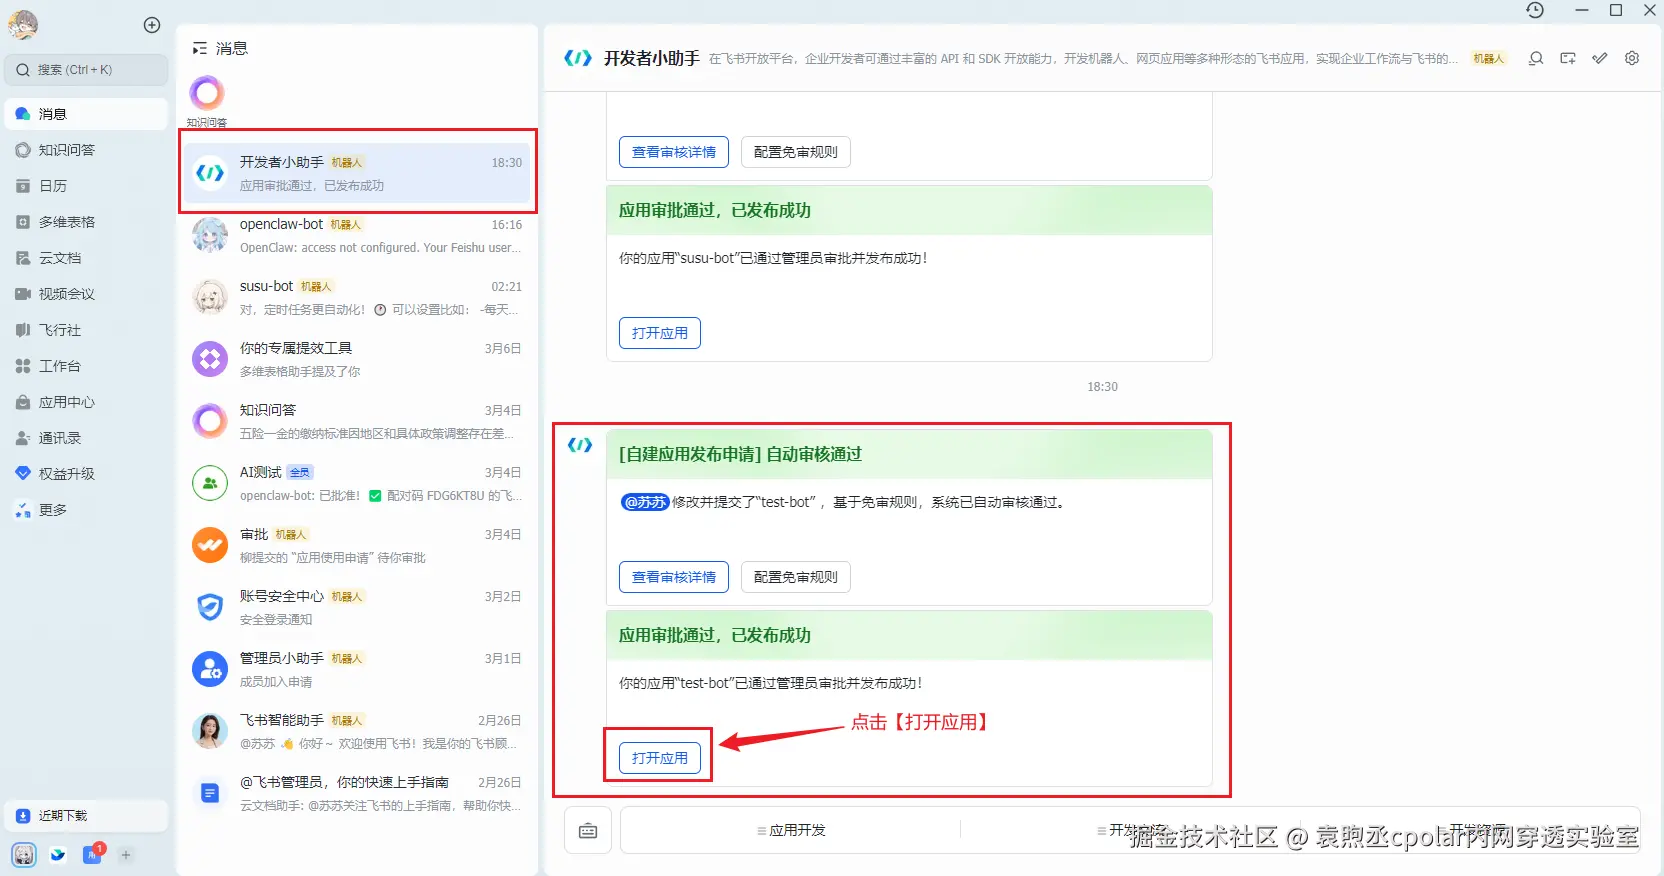Click 配置免审规则 in the test-bot card

[796, 577]
